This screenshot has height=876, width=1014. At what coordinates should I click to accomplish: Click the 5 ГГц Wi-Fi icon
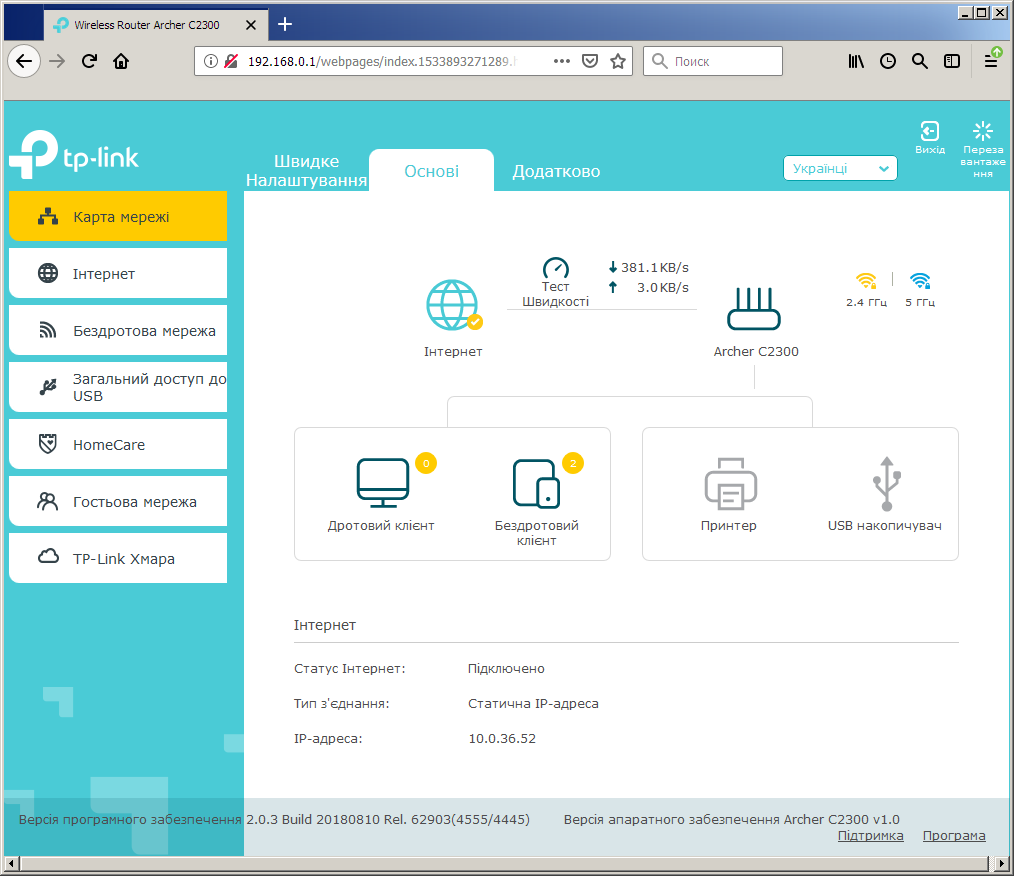(920, 281)
